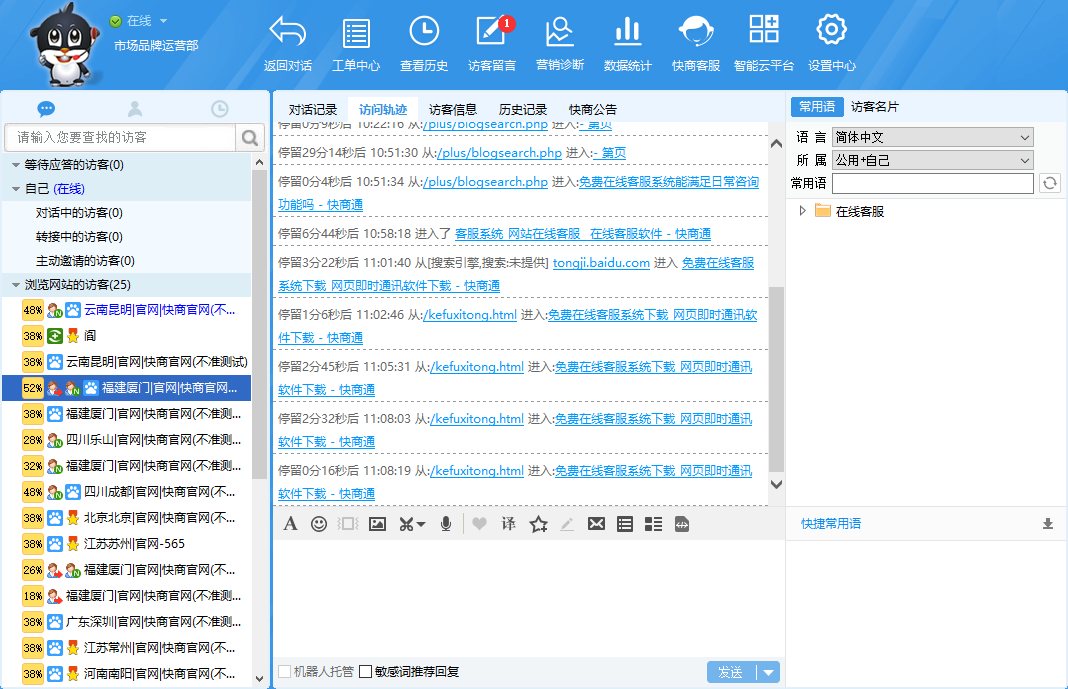Open 访客留言 with notification badge
Screen dimensions: 1068x689
[491, 34]
